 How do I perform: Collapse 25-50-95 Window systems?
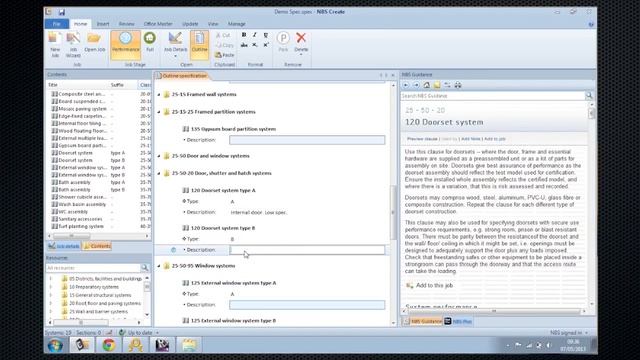coord(159,266)
